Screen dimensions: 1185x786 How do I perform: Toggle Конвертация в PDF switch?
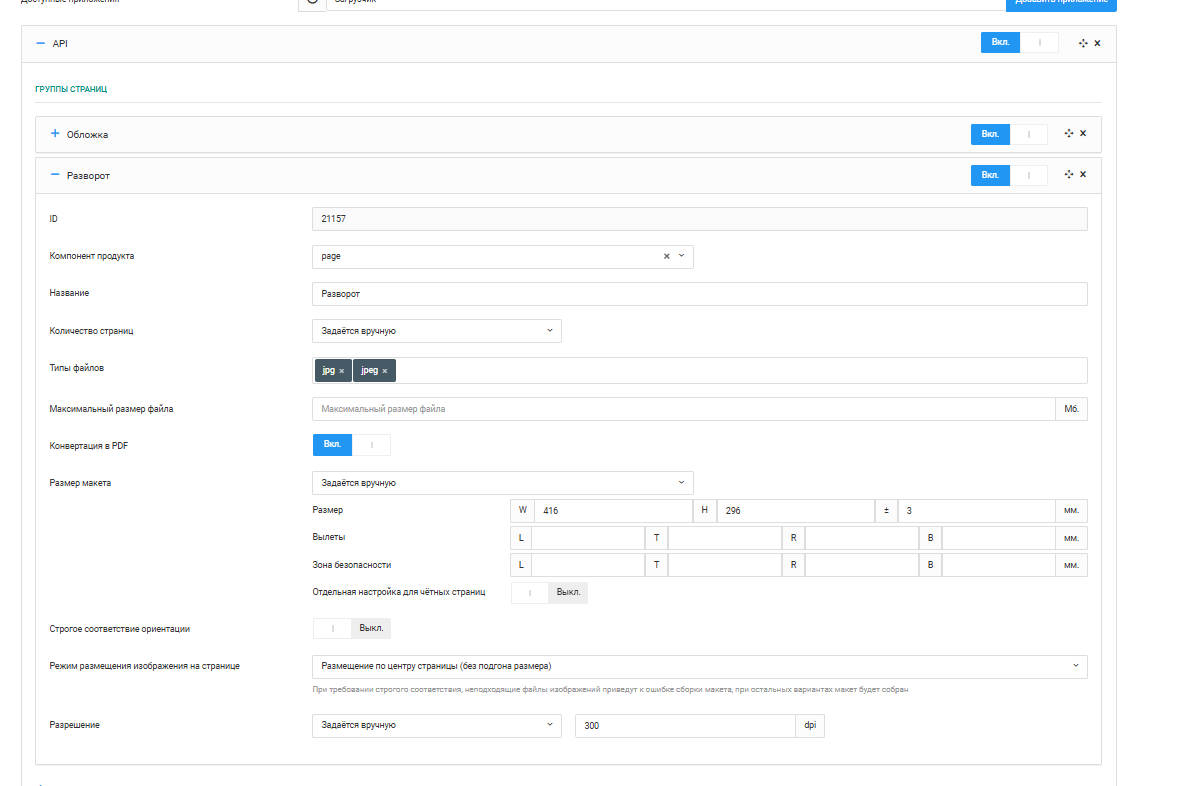[351, 445]
